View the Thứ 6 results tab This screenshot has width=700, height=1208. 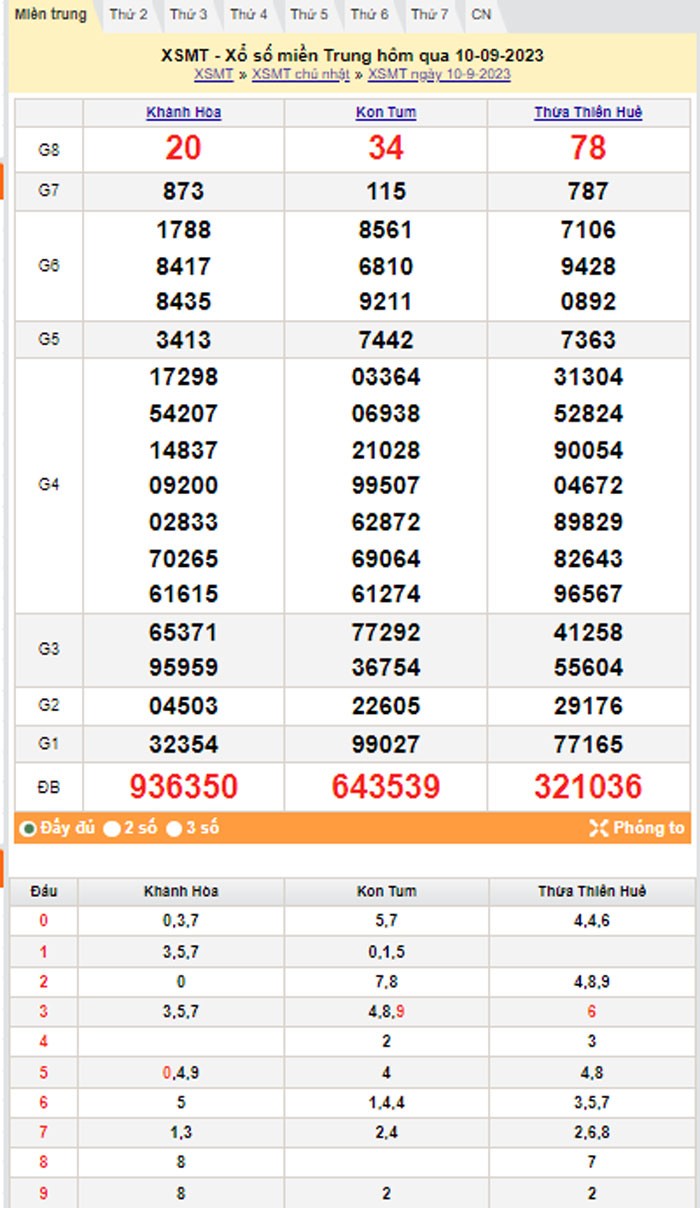pos(369,15)
